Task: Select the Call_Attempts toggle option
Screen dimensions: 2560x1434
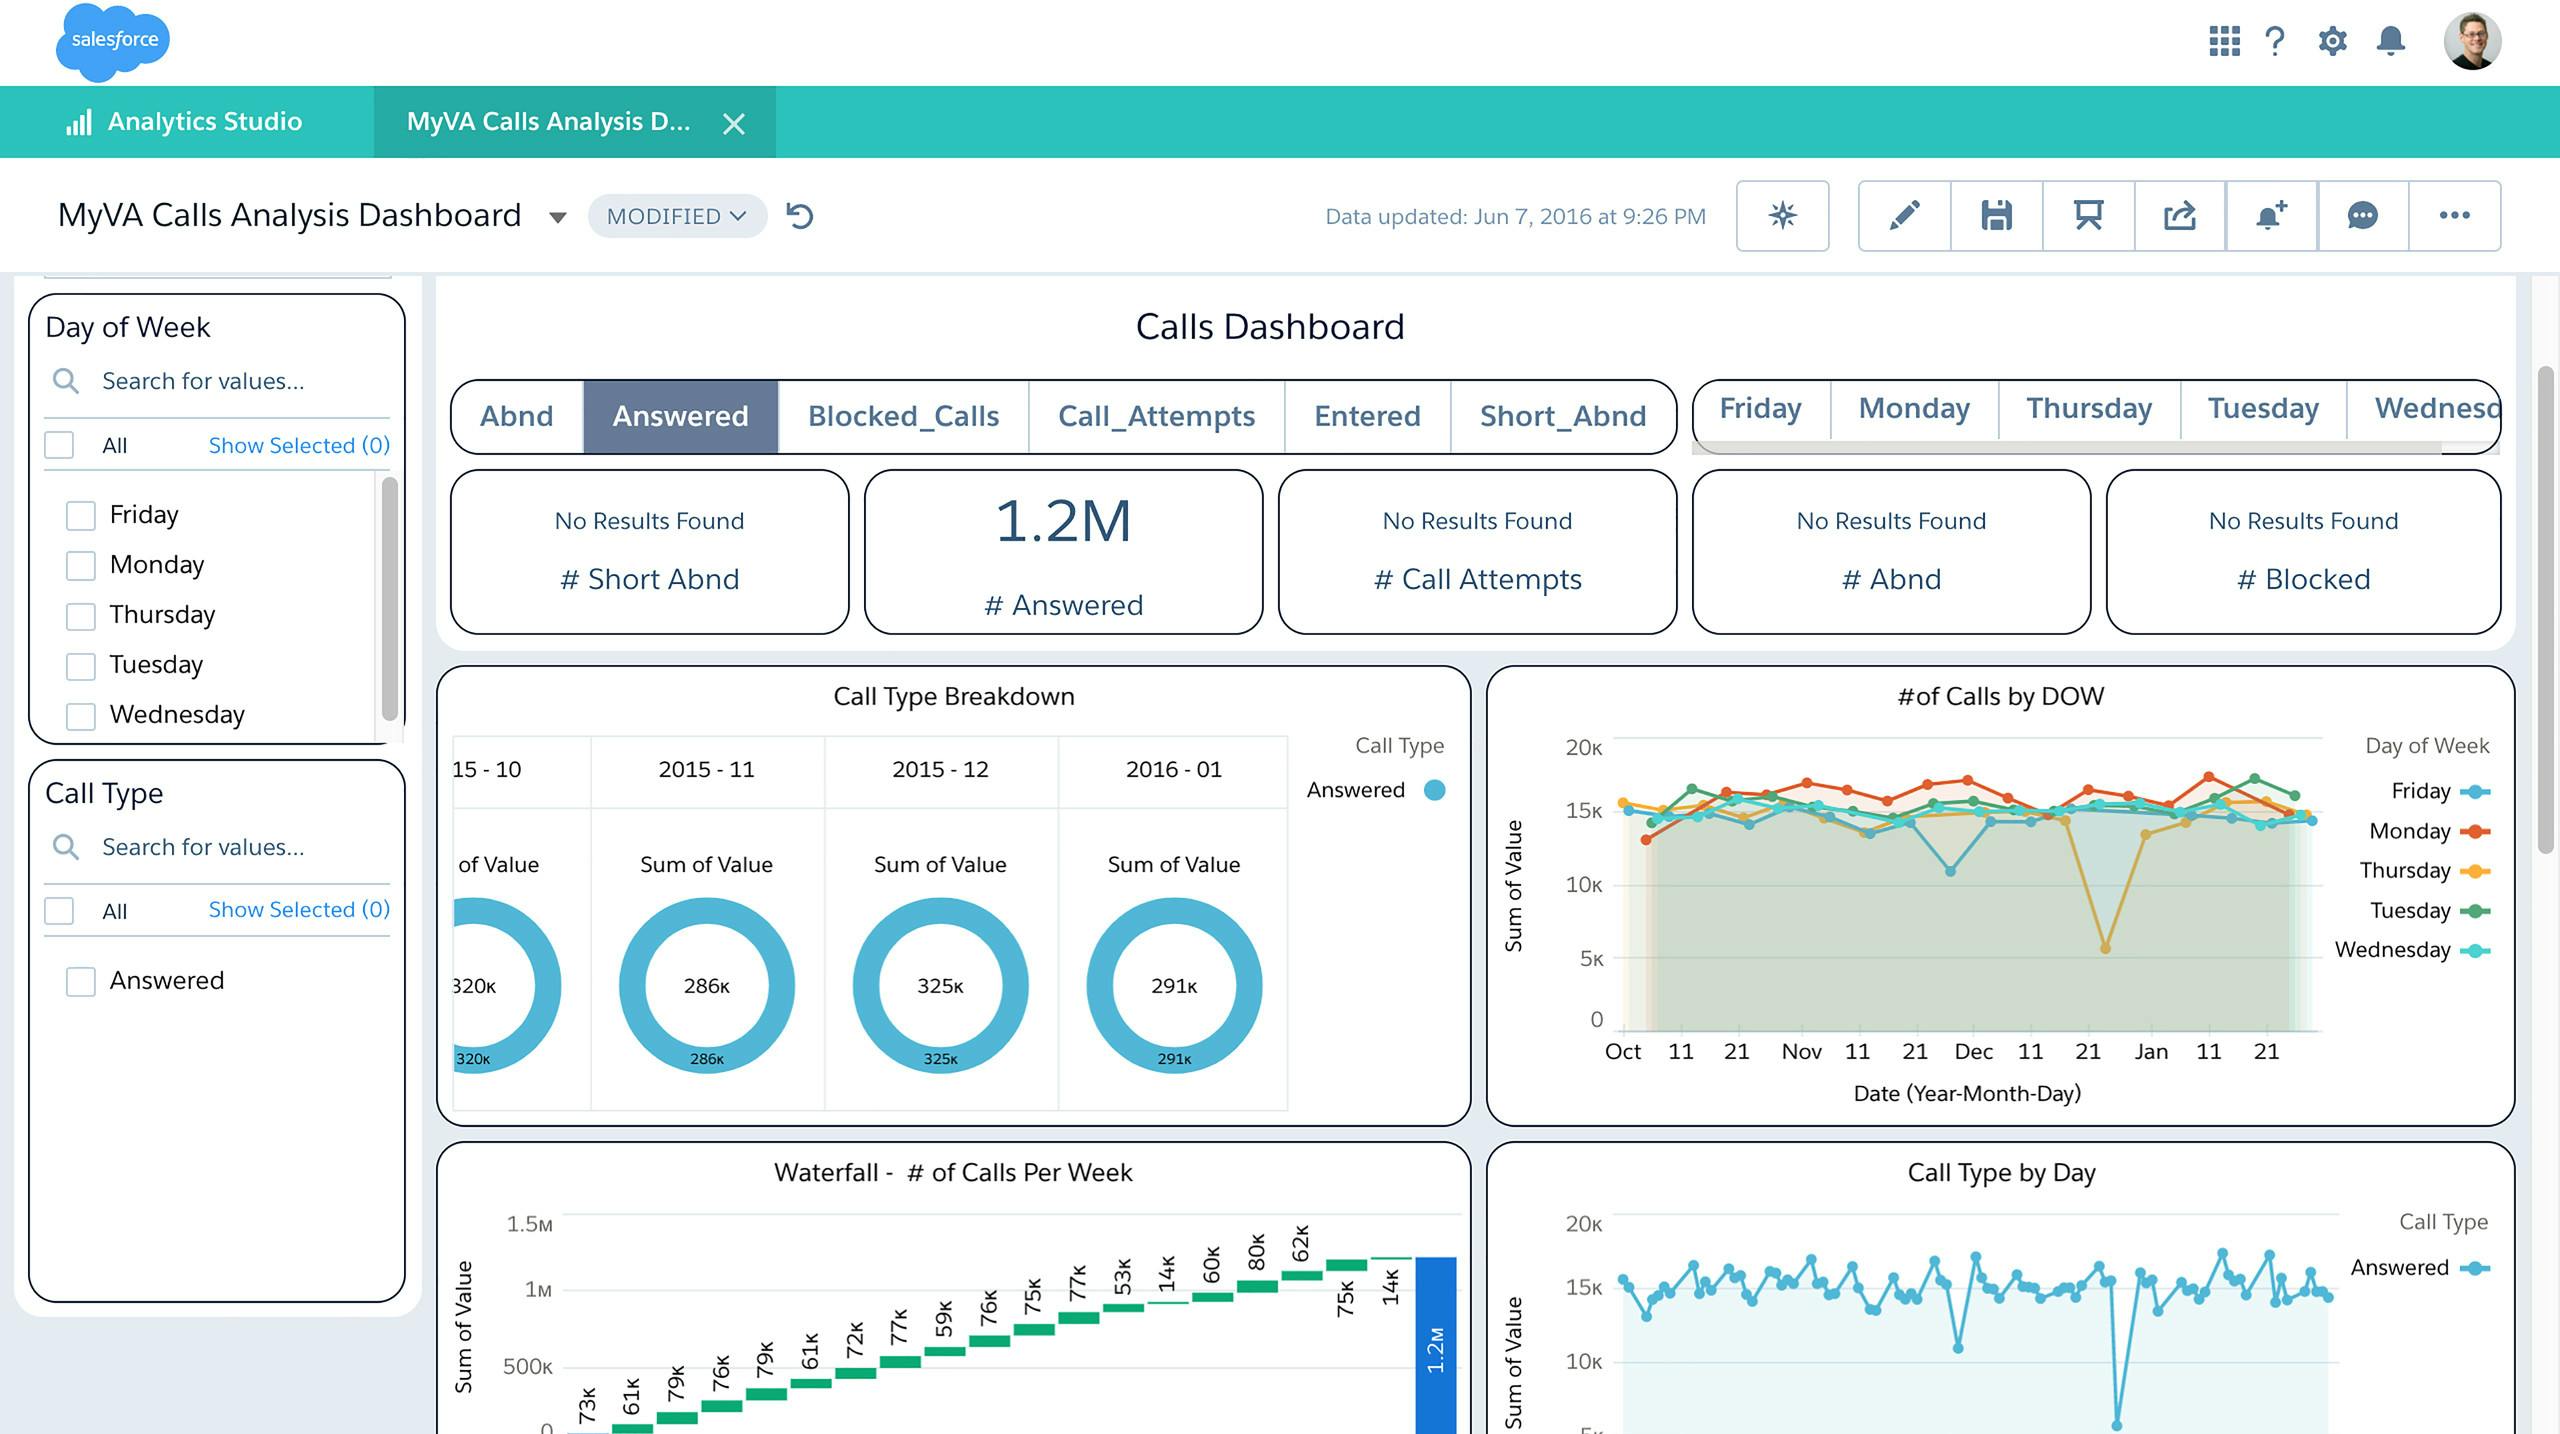Action: (x=1156, y=416)
